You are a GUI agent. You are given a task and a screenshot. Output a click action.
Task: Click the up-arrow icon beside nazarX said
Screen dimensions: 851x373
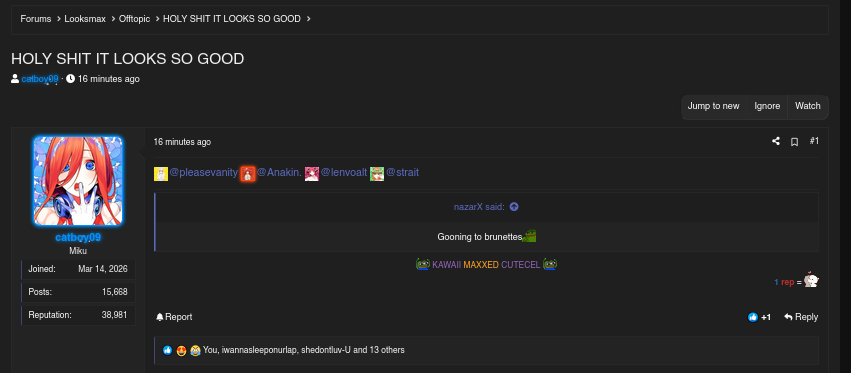(x=514, y=207)
